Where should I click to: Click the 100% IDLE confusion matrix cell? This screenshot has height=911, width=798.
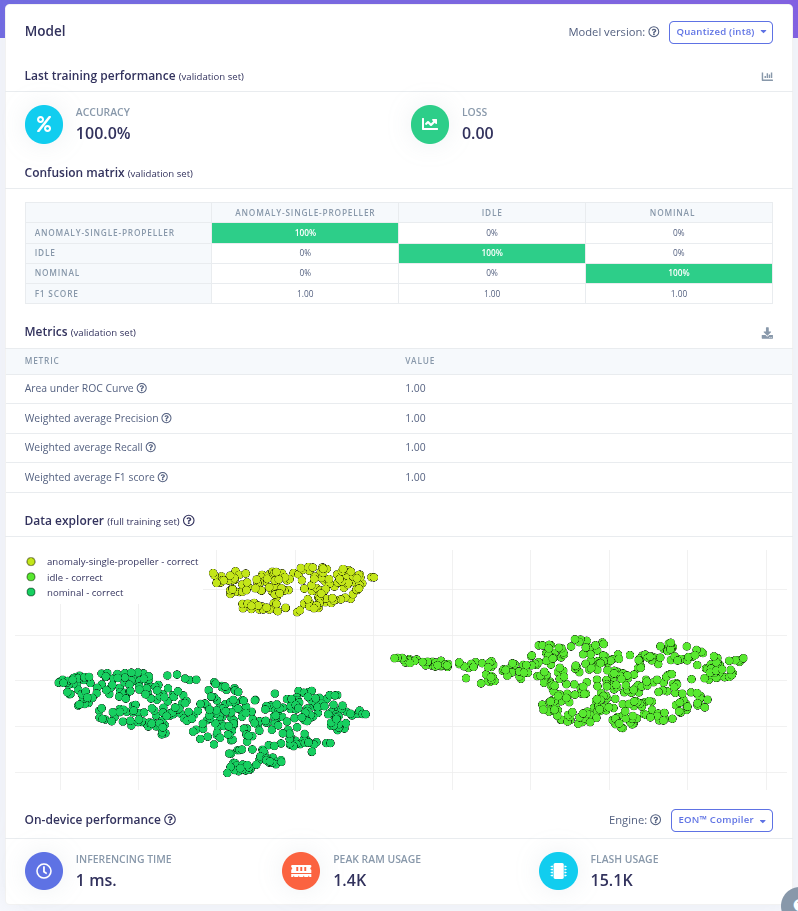pos(492,253)
